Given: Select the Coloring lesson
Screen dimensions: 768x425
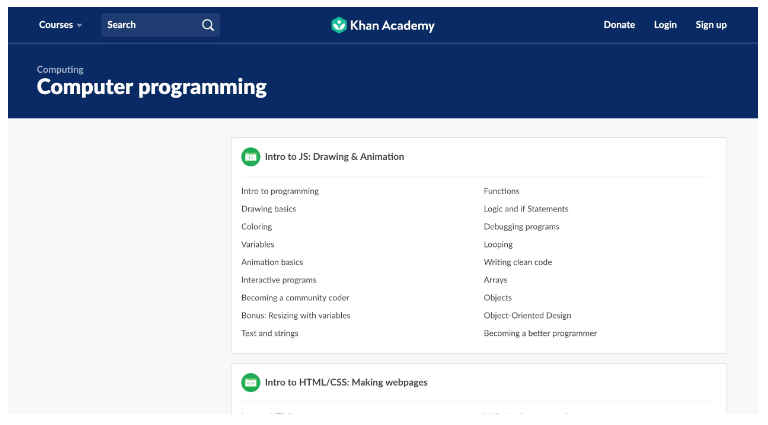Looking at the screenshot, I should point(257,227).
